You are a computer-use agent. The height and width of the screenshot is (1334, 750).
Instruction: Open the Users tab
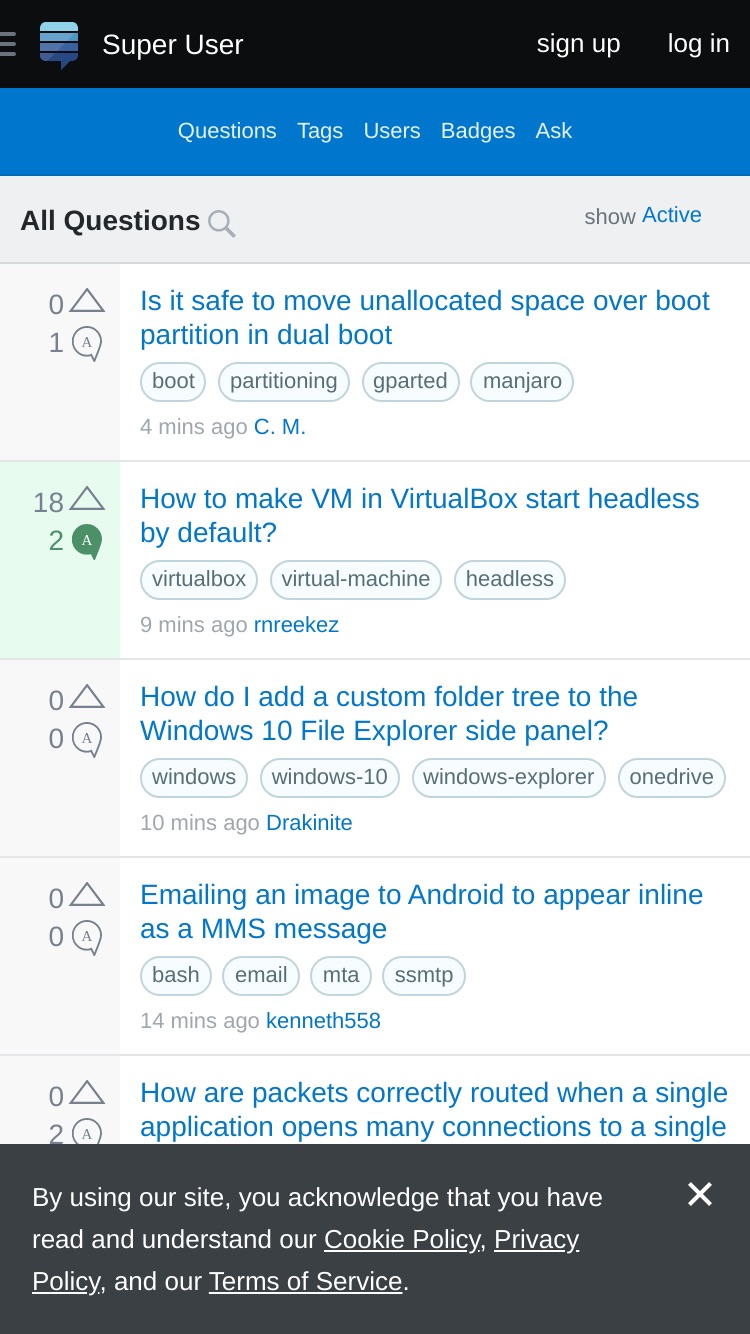click(x=392, y=131)
